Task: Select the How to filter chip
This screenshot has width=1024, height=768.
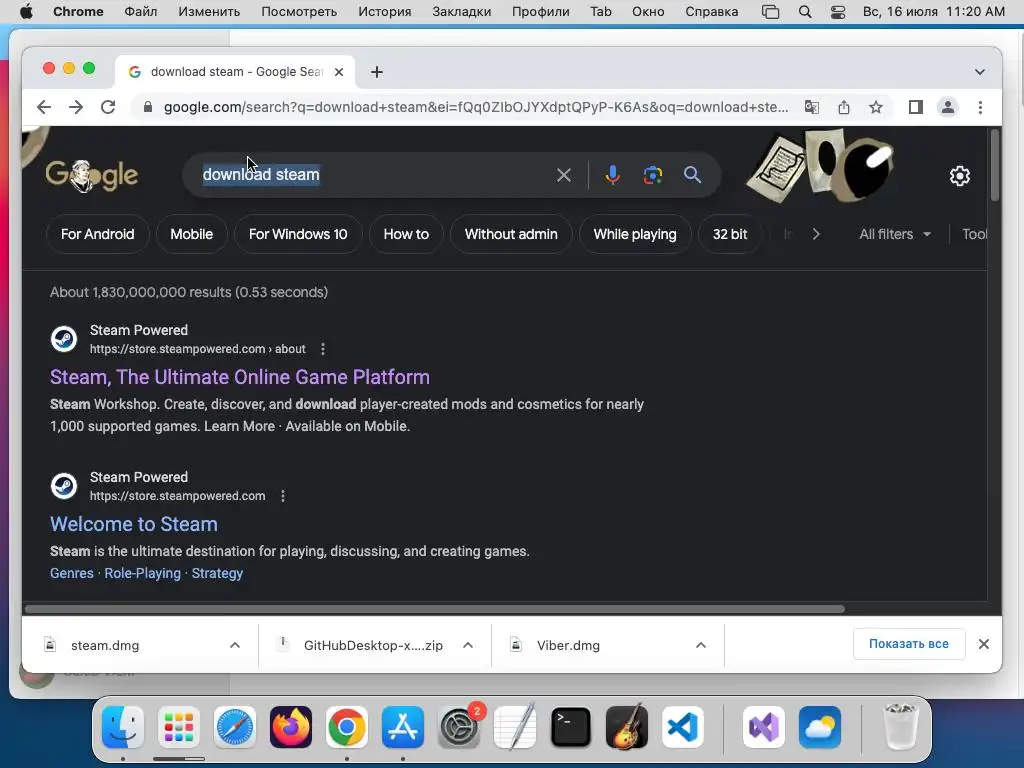Action: (406, 234)
